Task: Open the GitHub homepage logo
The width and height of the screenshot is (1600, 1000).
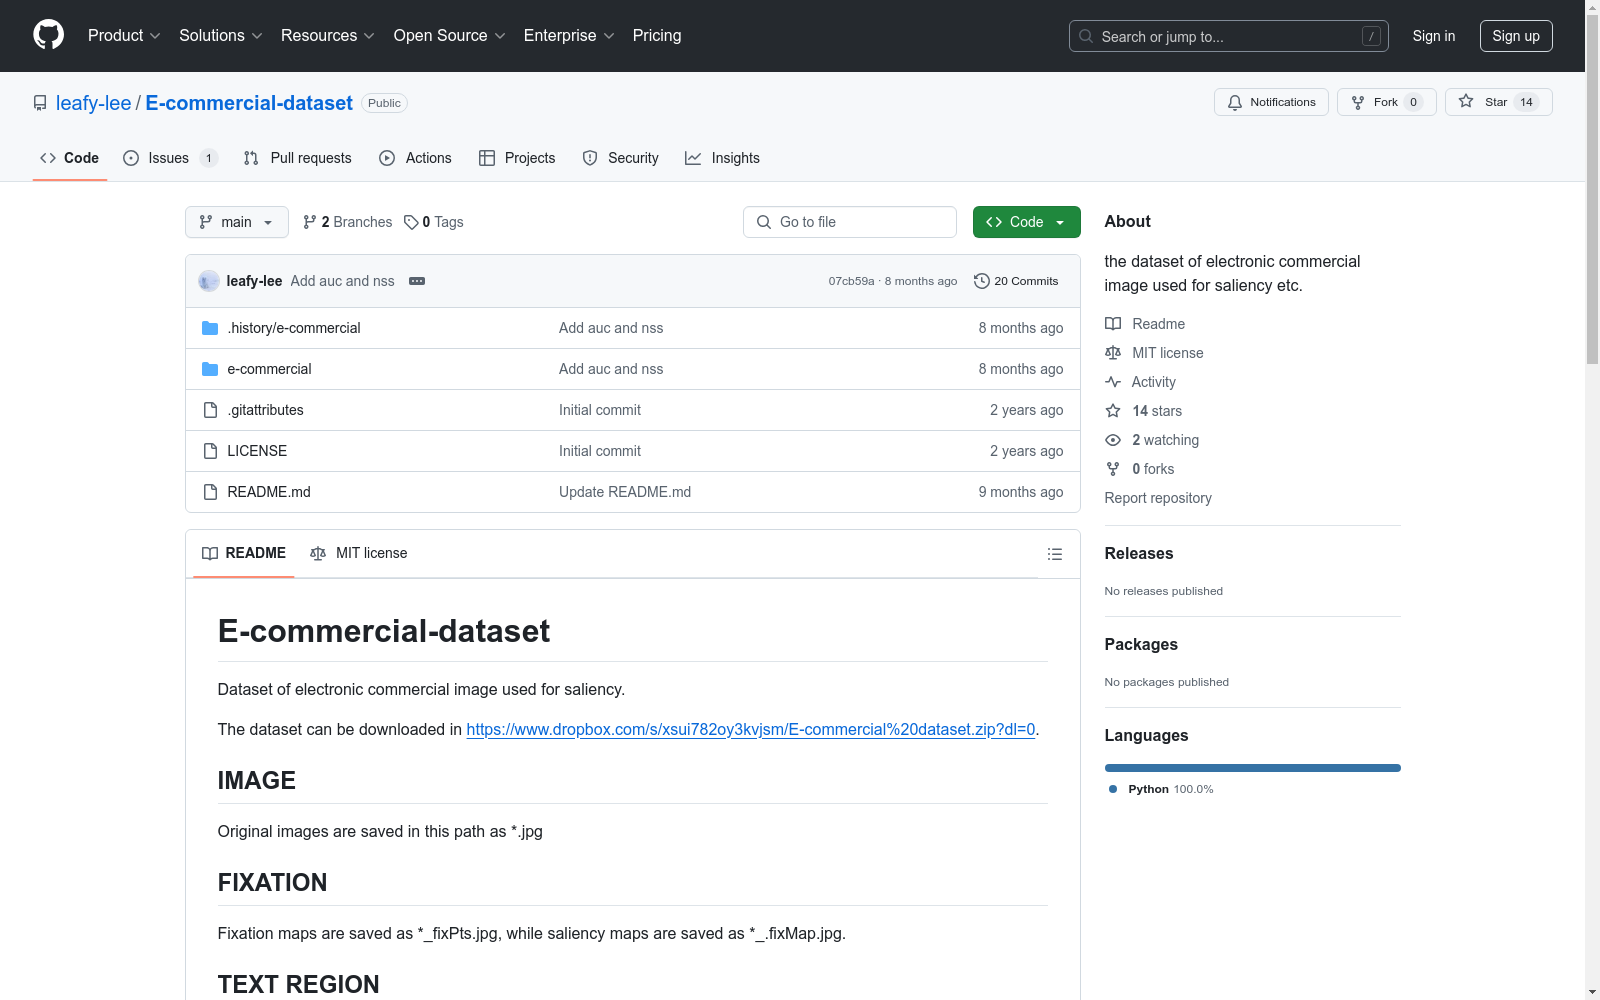Action: pyautogui.click(x=48, y=35)
